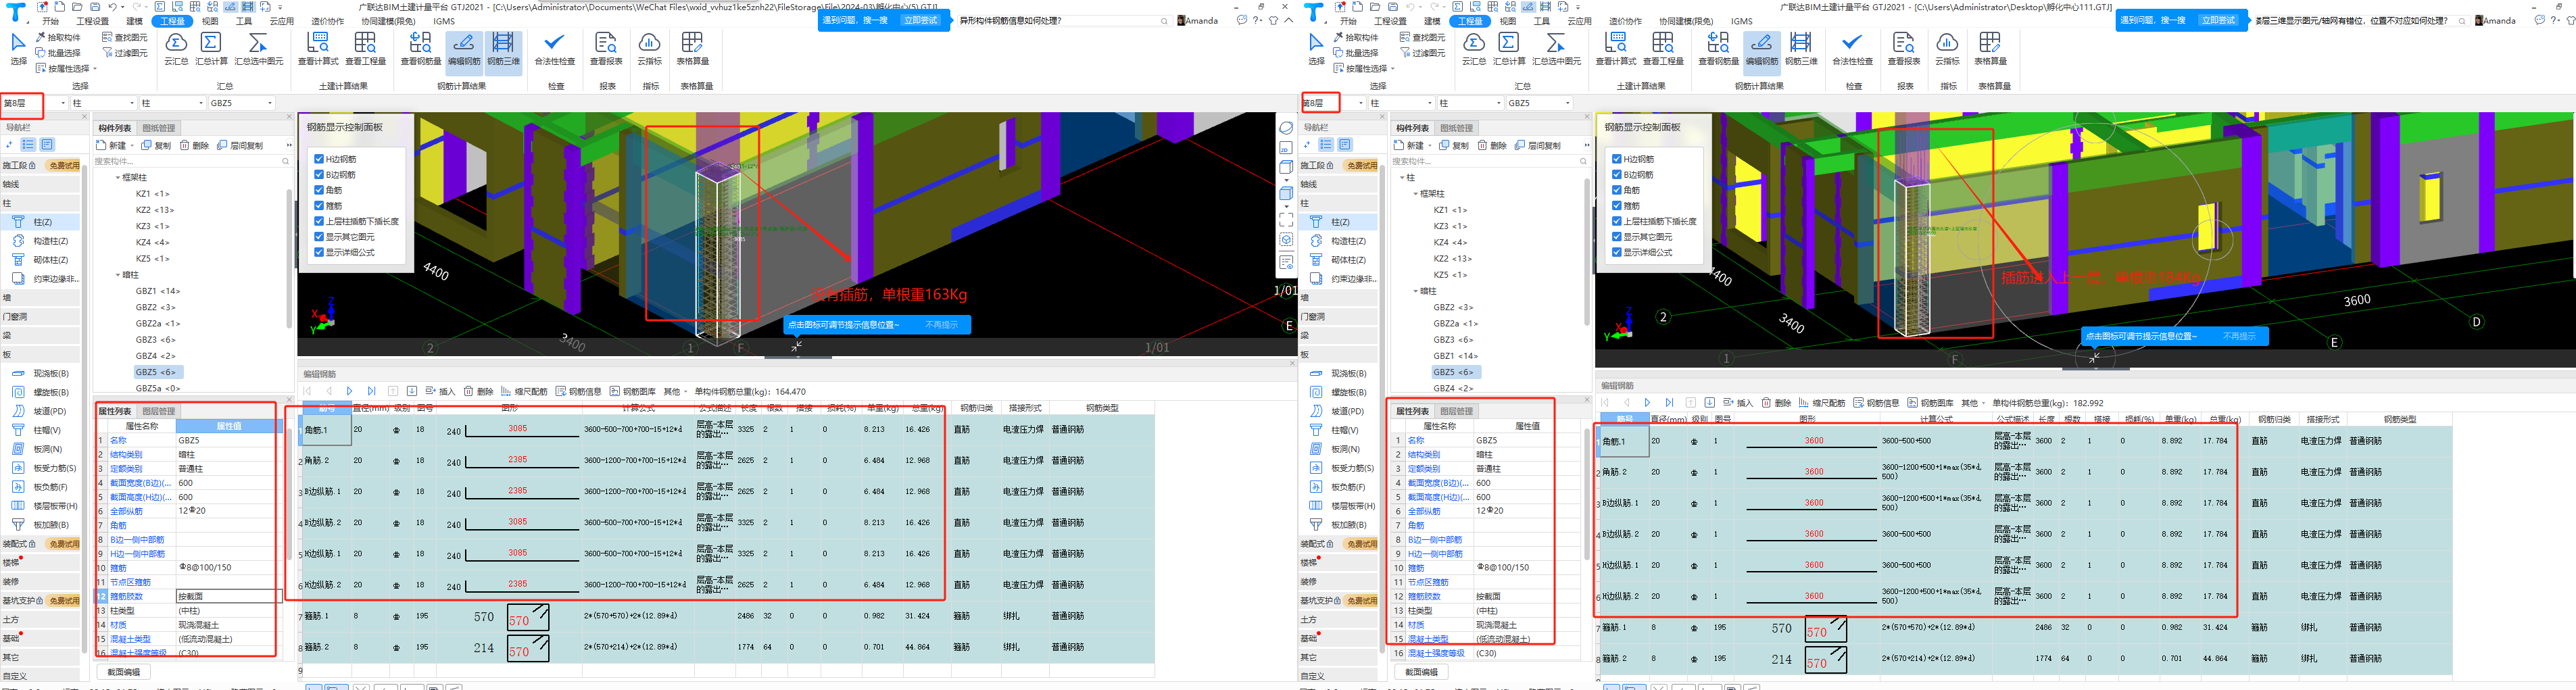
Task: Uncheck H边钢筋 checkbox in left window panel
Action: point(319,159)
